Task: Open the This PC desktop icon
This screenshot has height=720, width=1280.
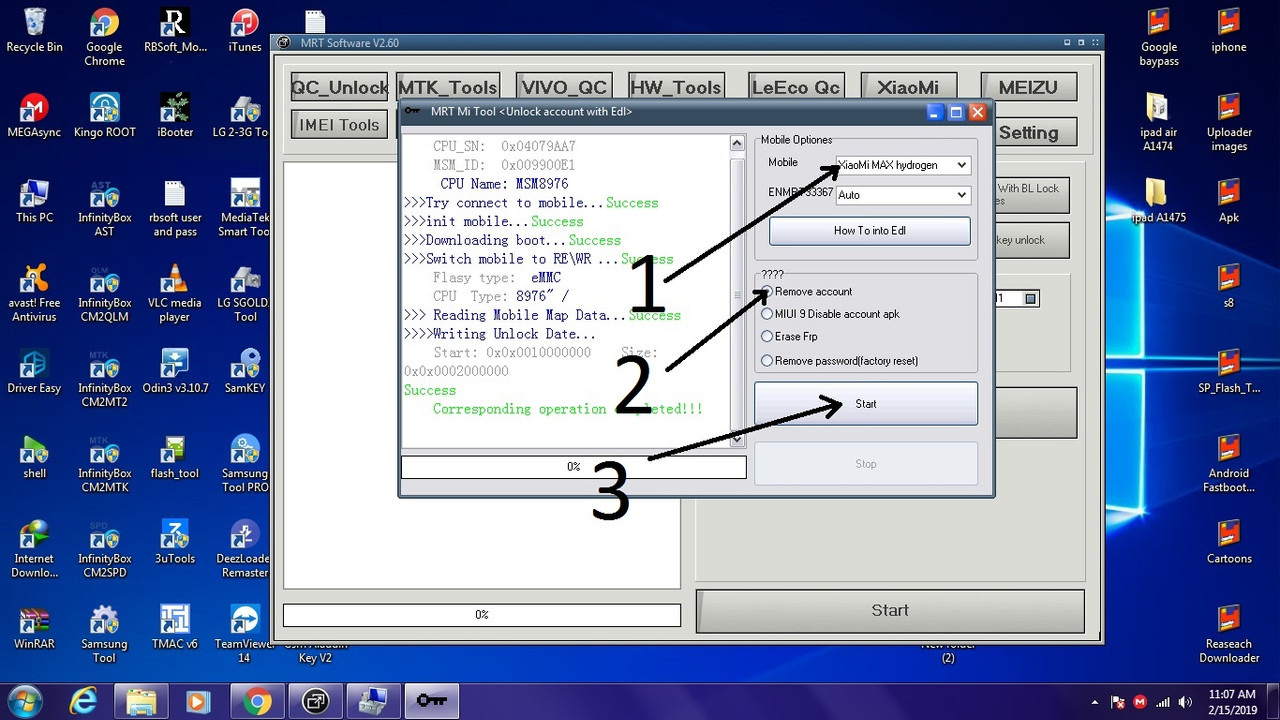Action: pos(34,200)
